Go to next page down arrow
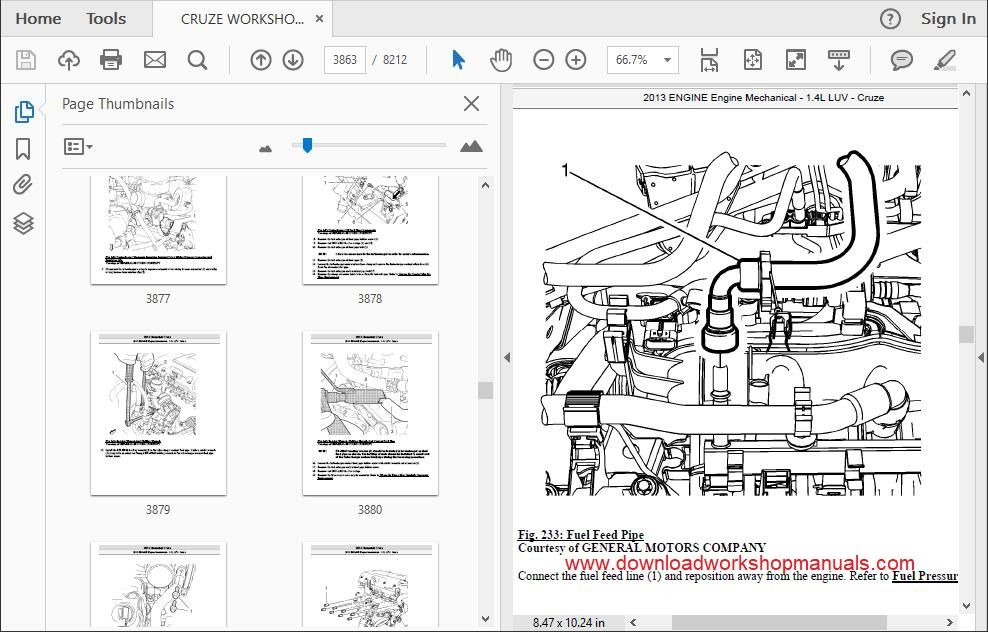Screen dimensions: 988x632 point(293,60)
